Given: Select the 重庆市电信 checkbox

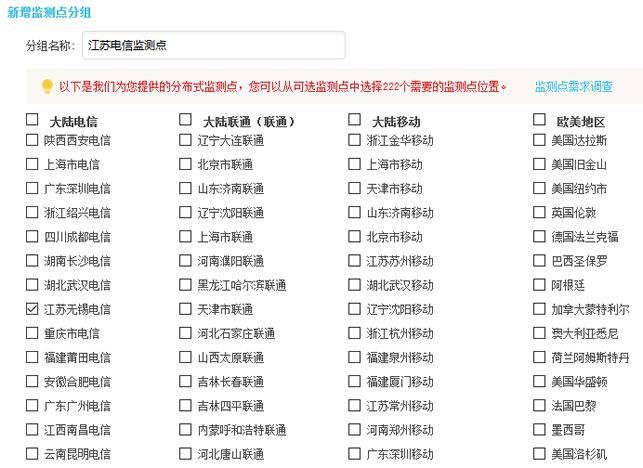Looking at the screenshot, I should 33,333.
